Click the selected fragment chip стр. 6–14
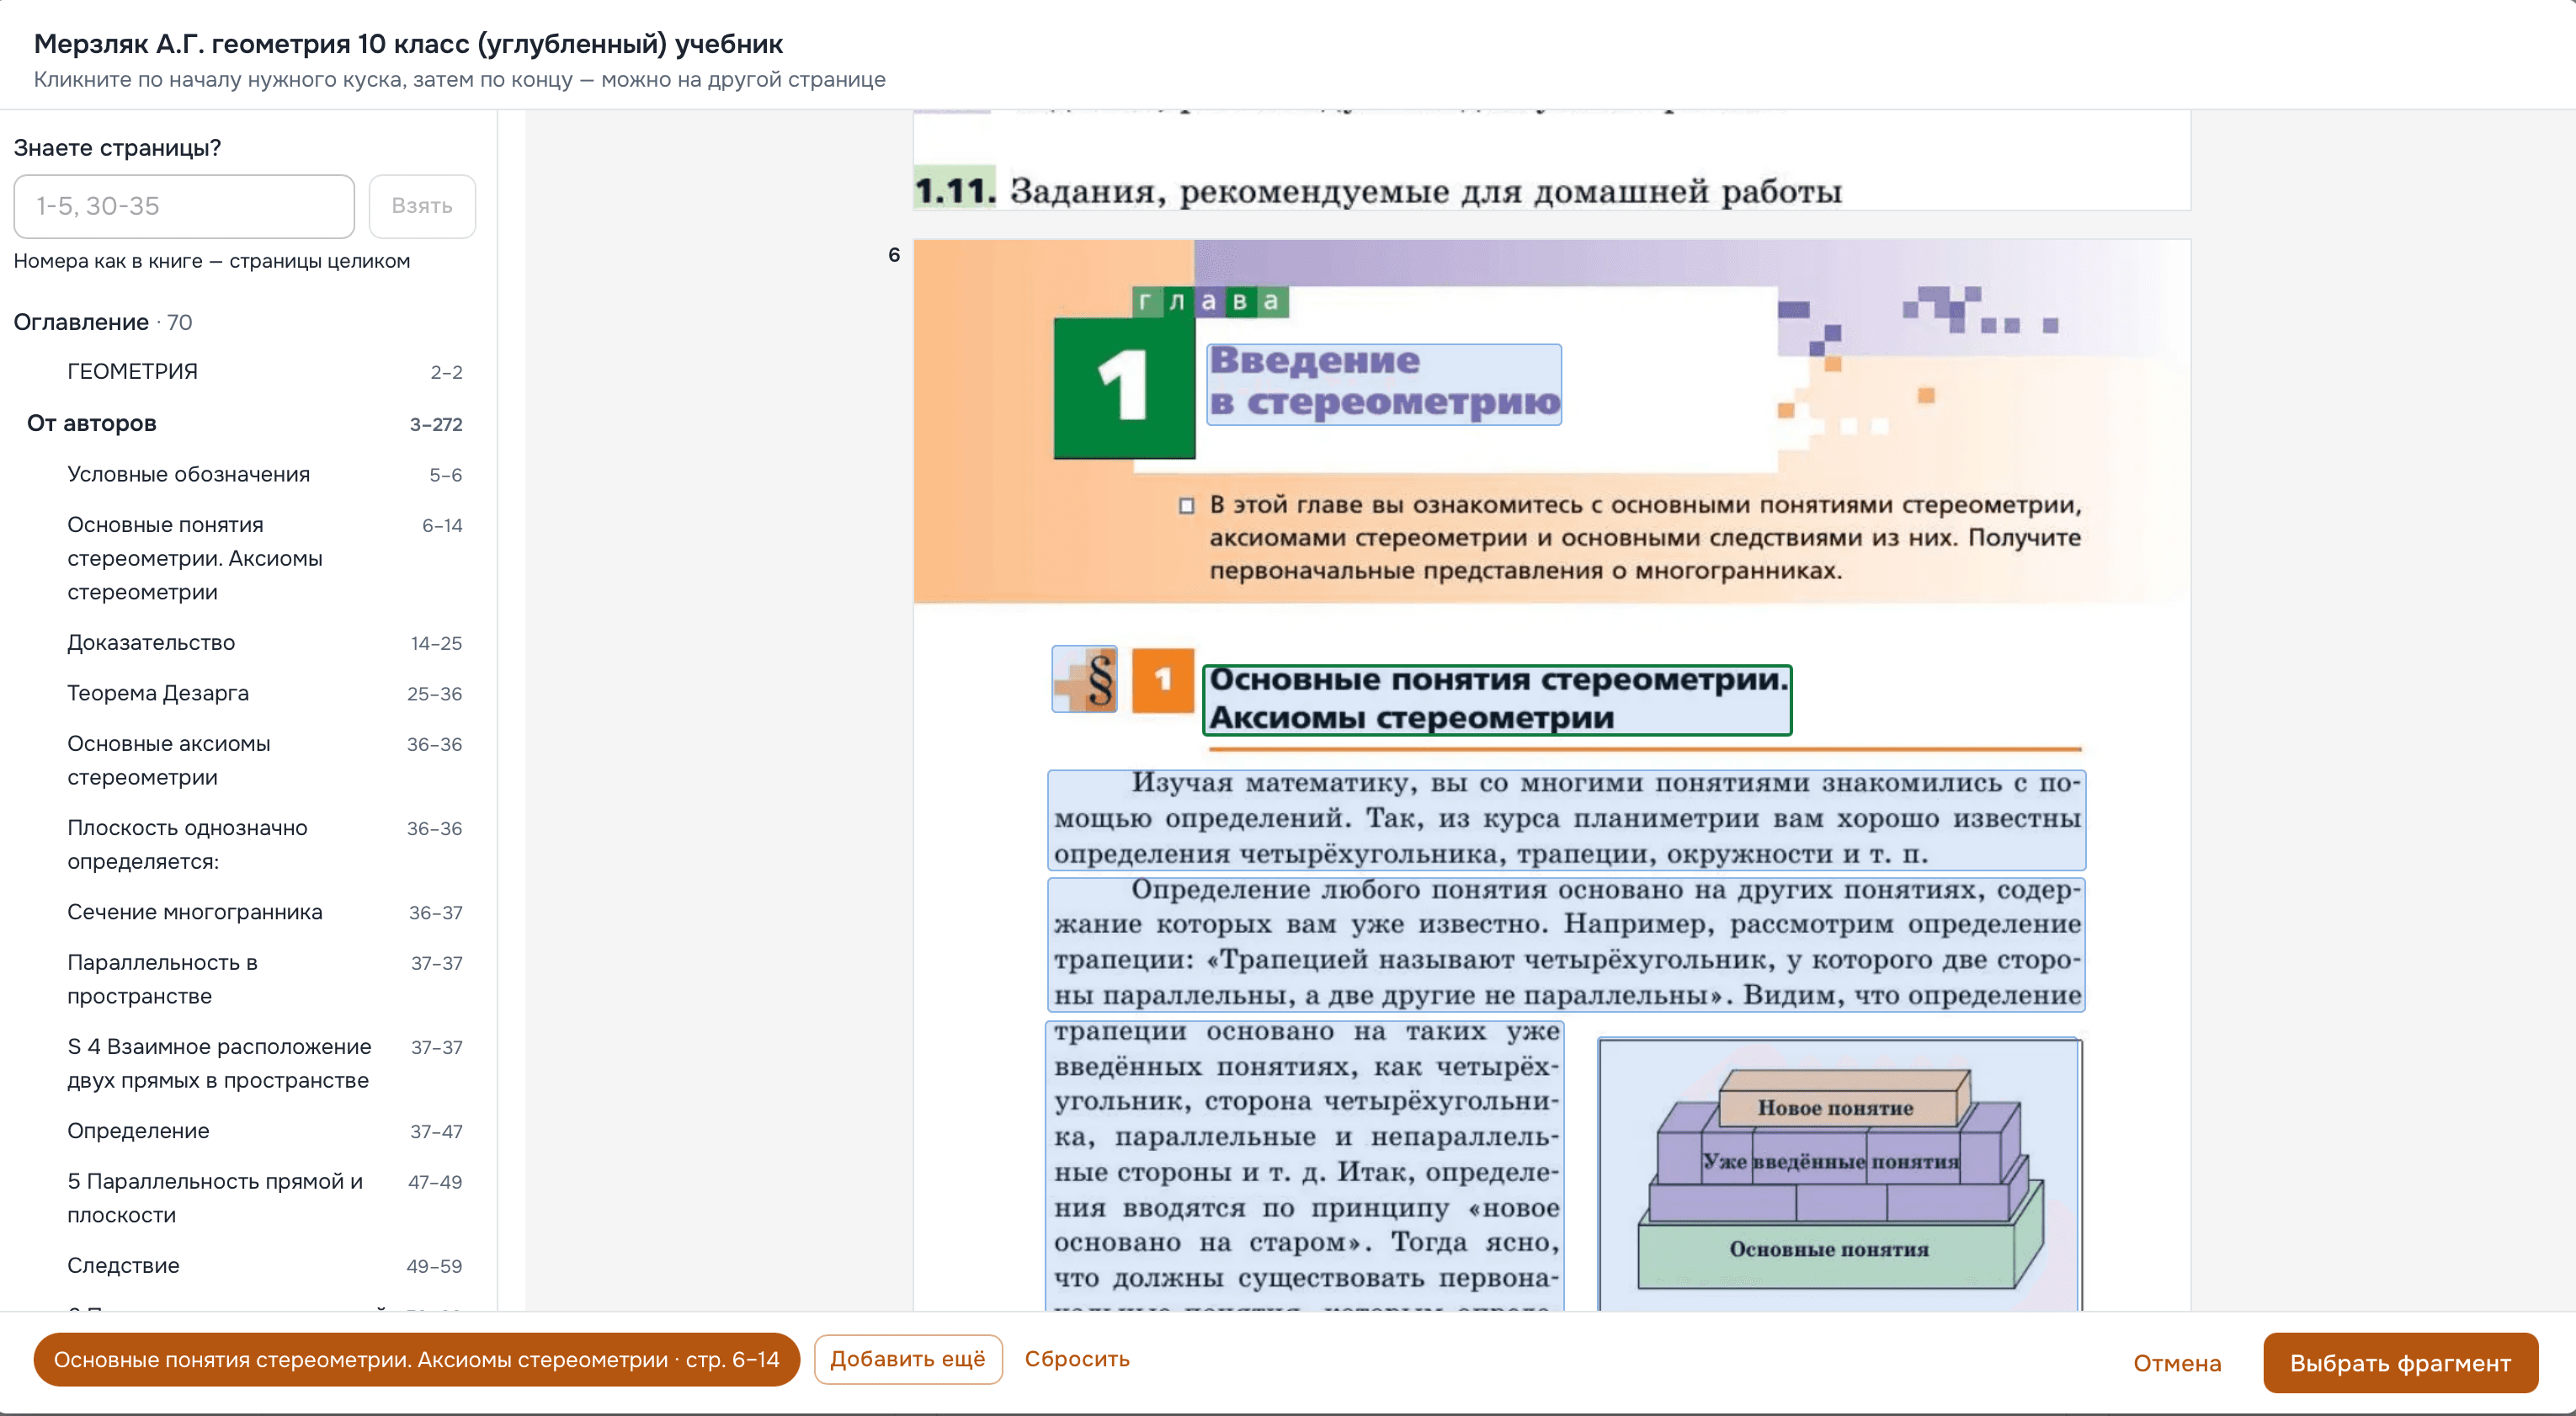 pyautogui.click(x=416, y=1360)
